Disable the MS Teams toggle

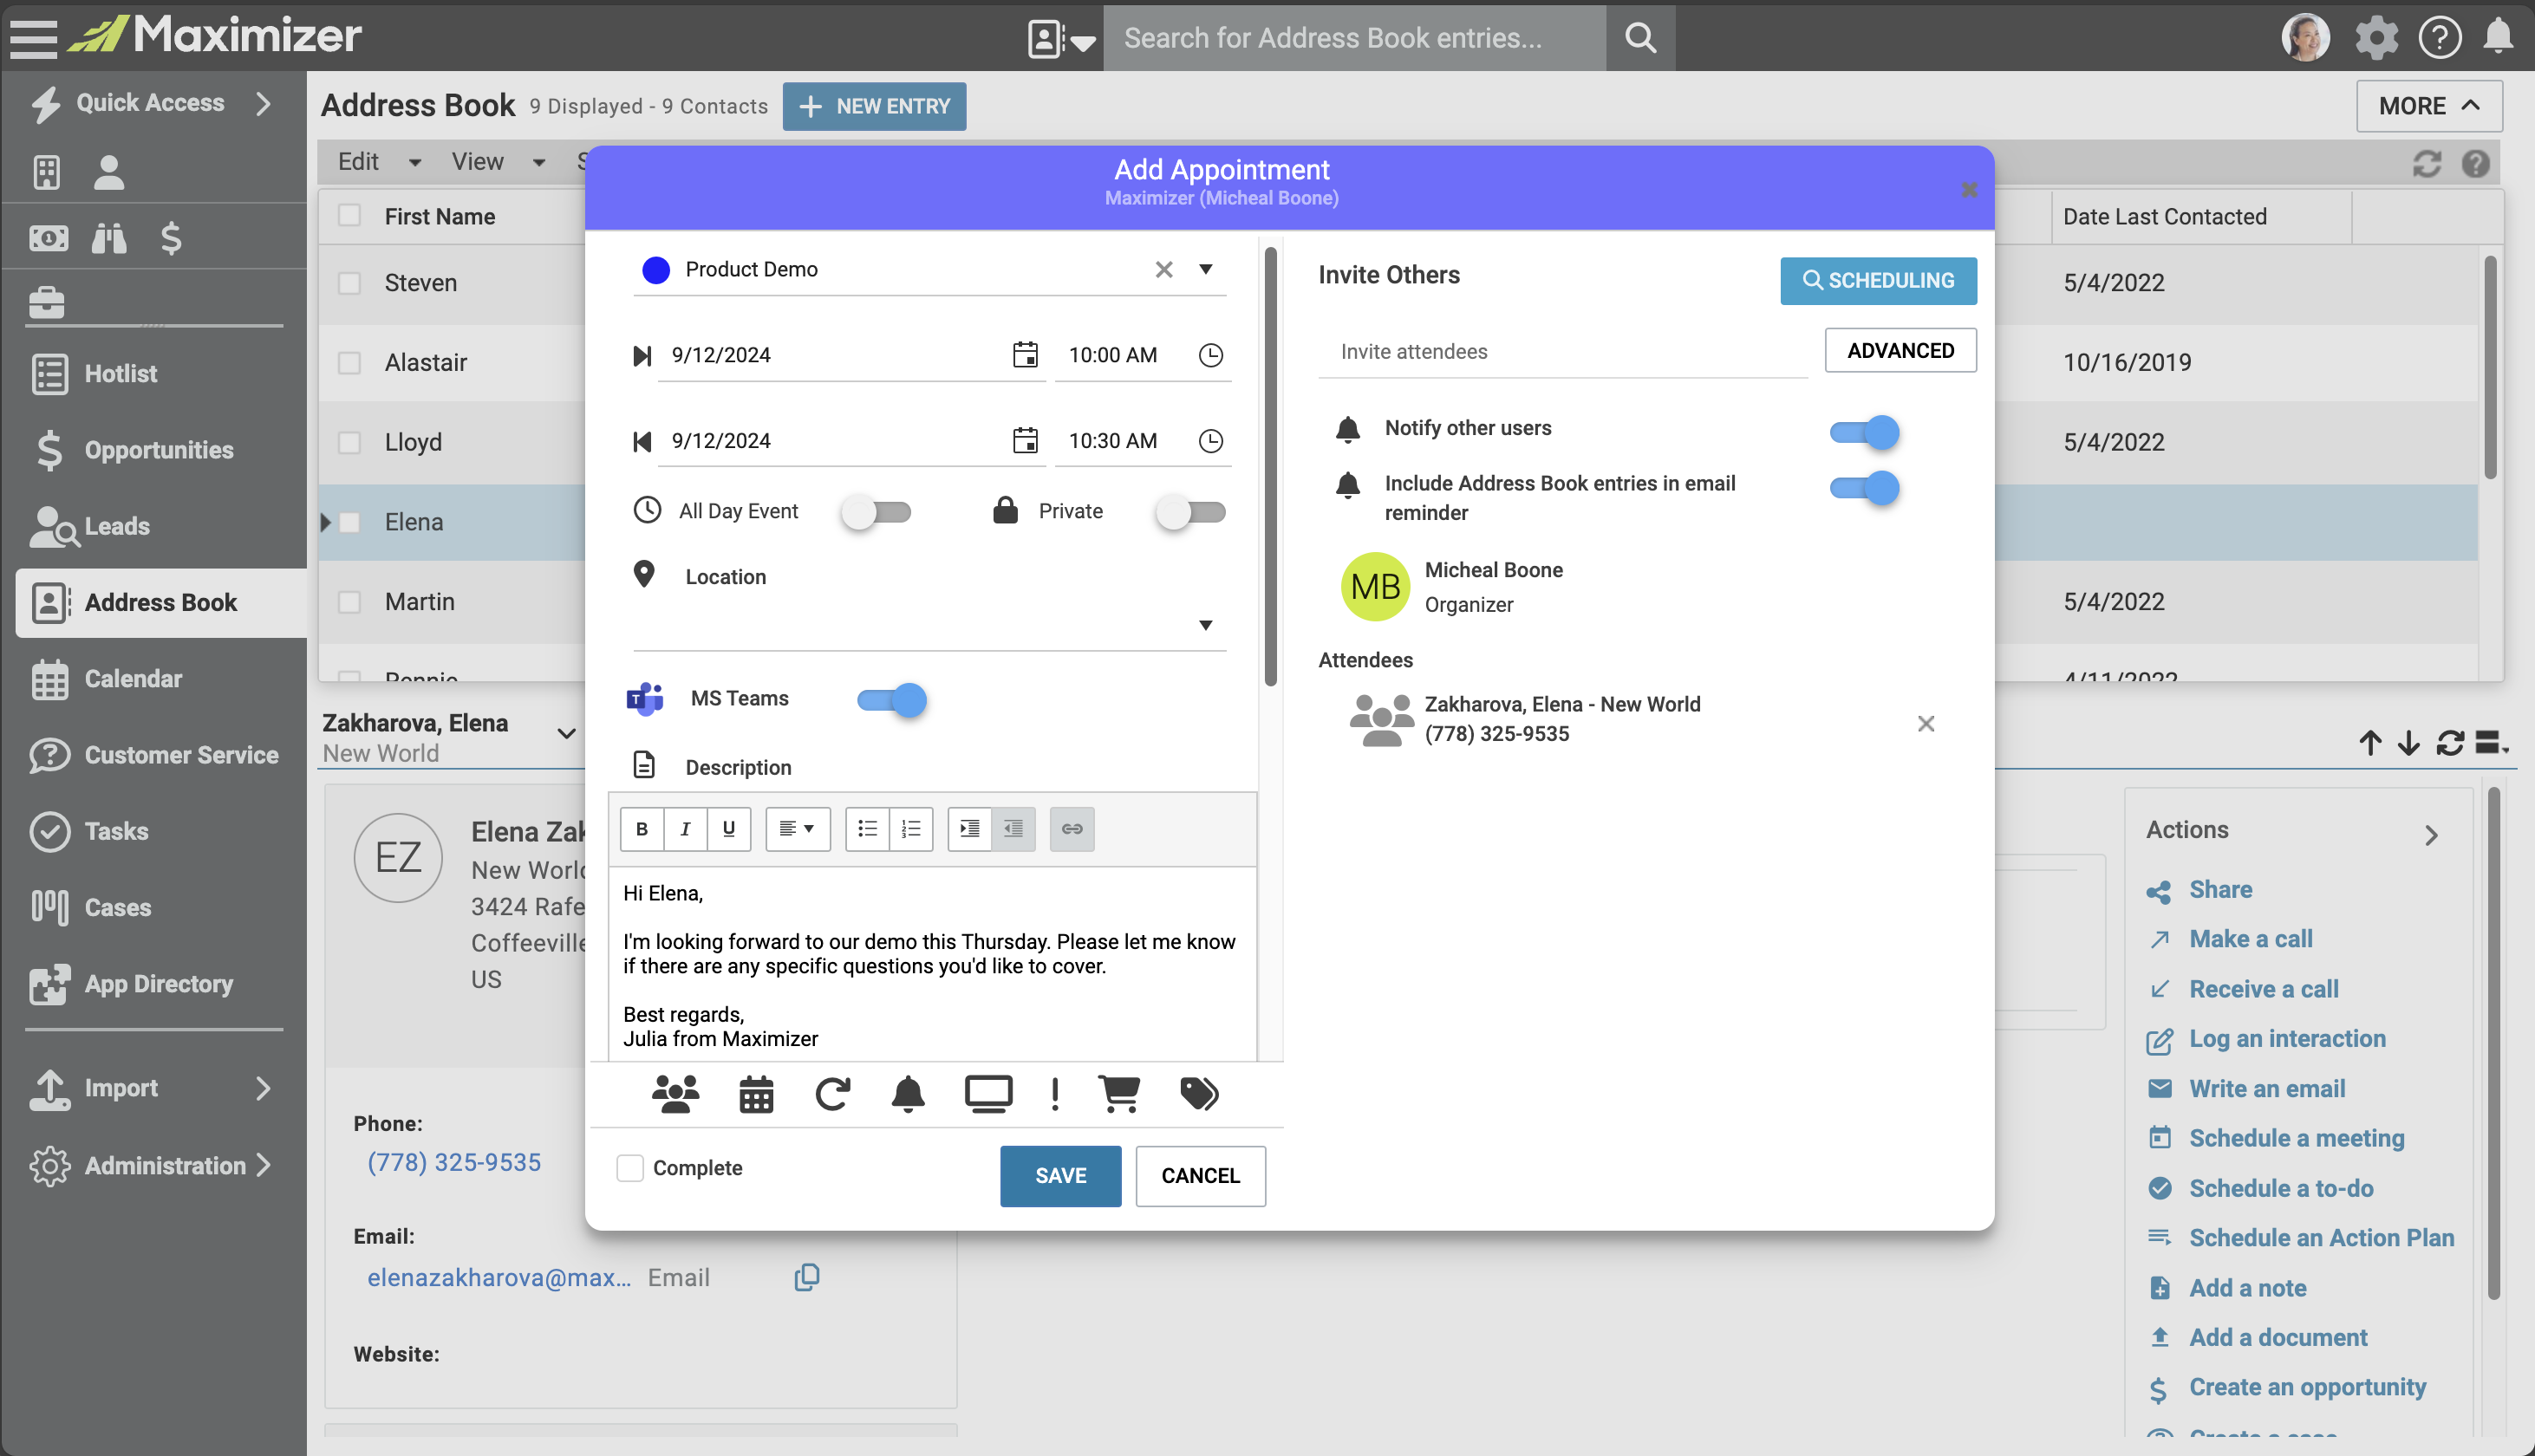892,699
